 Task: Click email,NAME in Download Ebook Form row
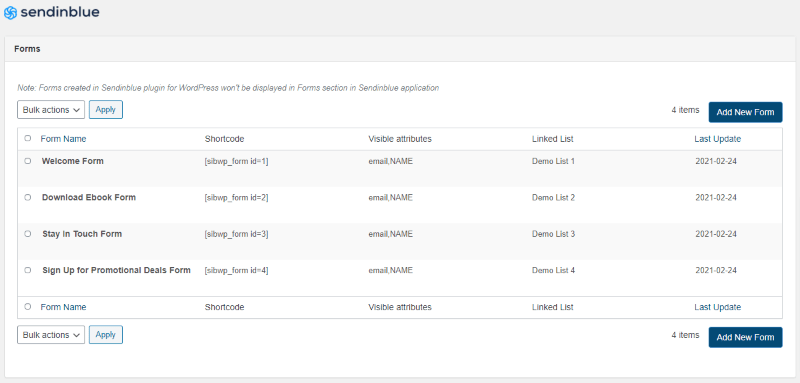390,197
